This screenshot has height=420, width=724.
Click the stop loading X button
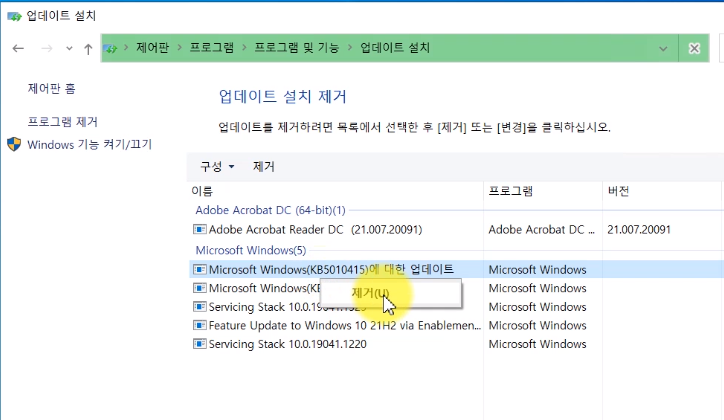coord(694,48)
